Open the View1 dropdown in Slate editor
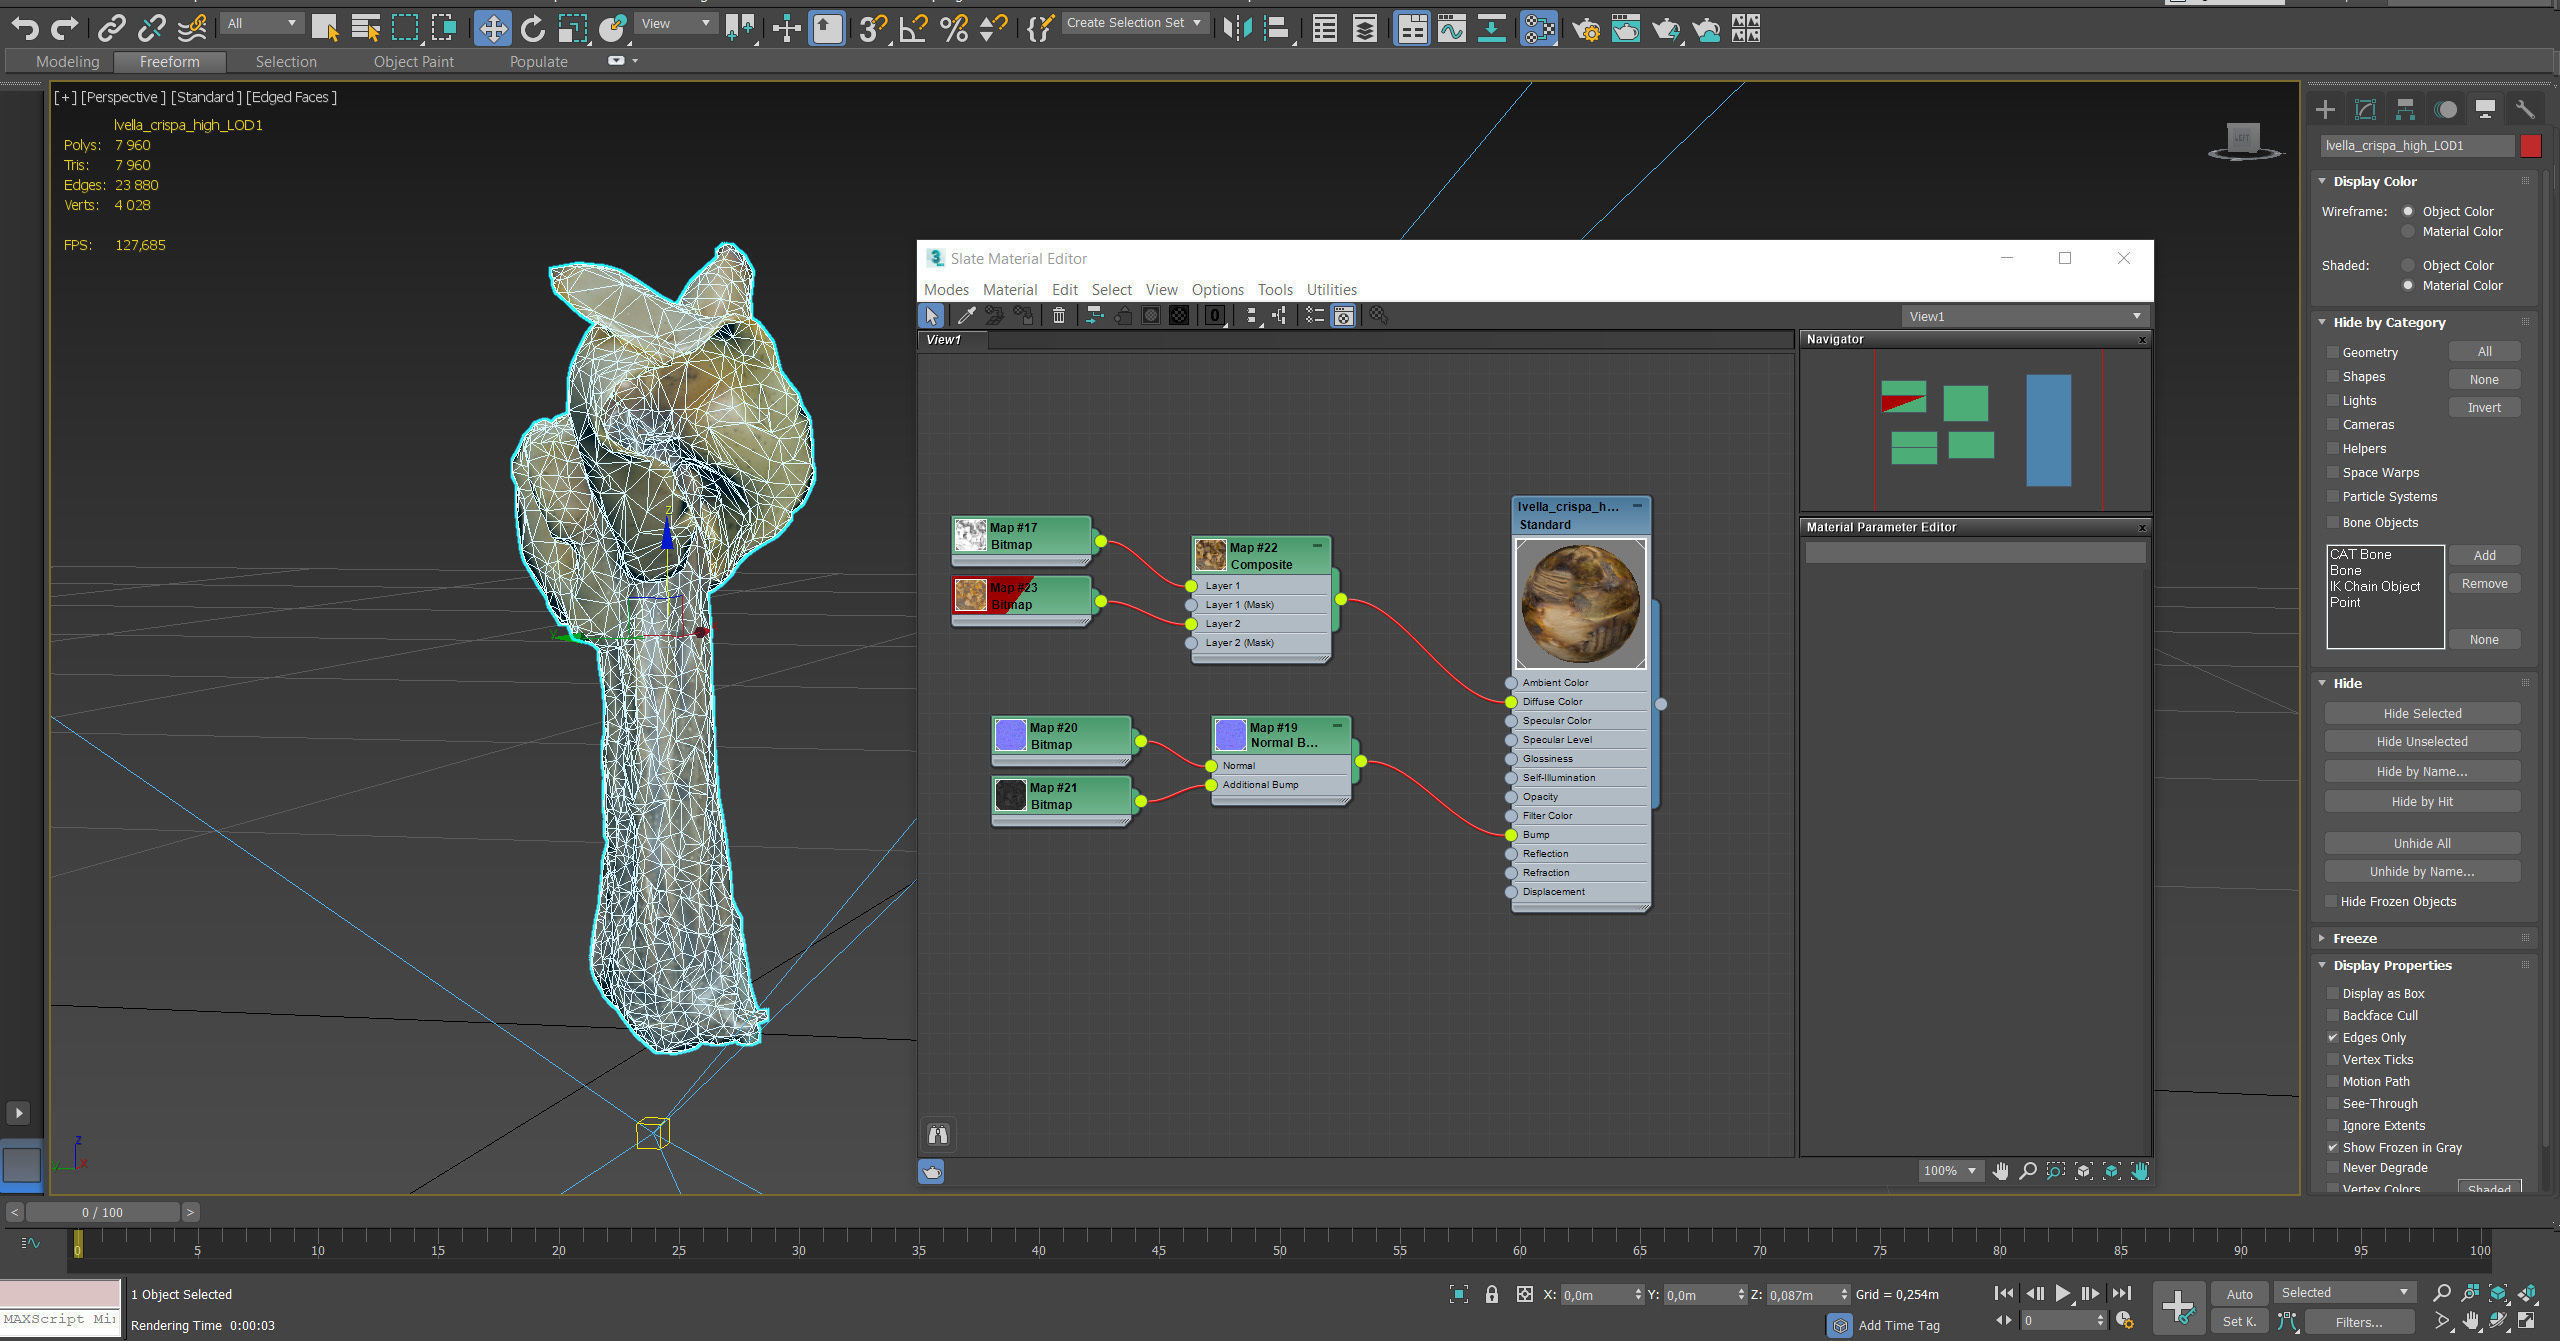The height and width of the screenshot is (1341, 2560). pos(2025,316)
